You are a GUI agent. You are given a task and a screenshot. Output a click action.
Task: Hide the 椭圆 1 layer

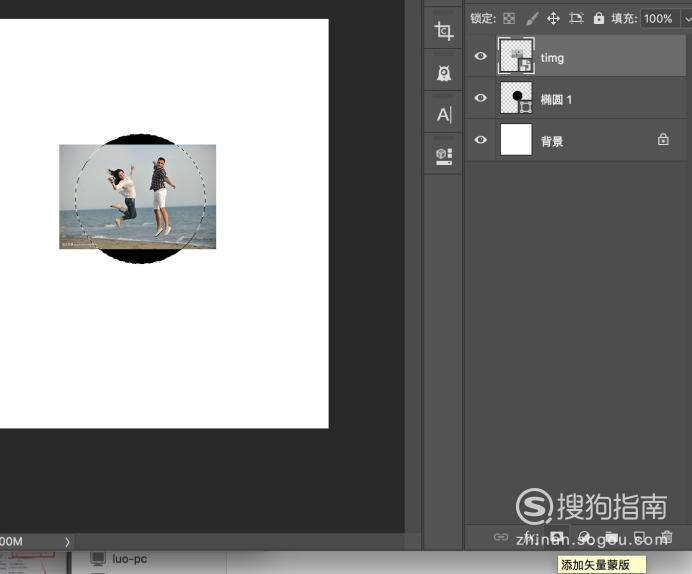coord(481,98)
